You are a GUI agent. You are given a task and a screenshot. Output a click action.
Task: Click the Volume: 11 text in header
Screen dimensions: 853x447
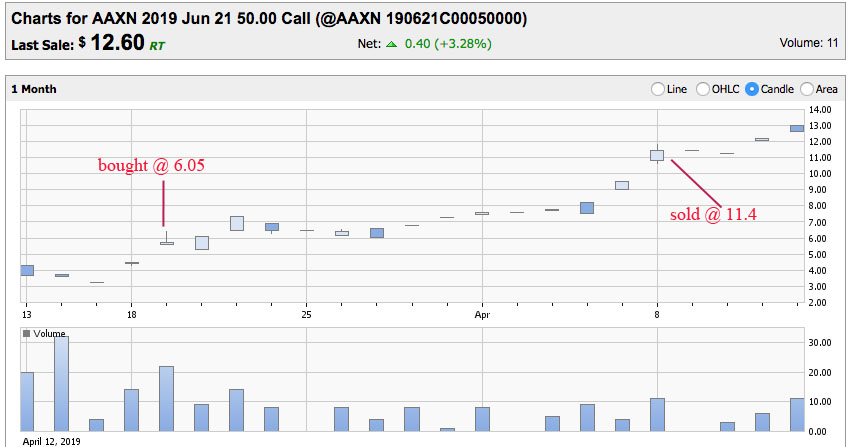pos(809,43)
